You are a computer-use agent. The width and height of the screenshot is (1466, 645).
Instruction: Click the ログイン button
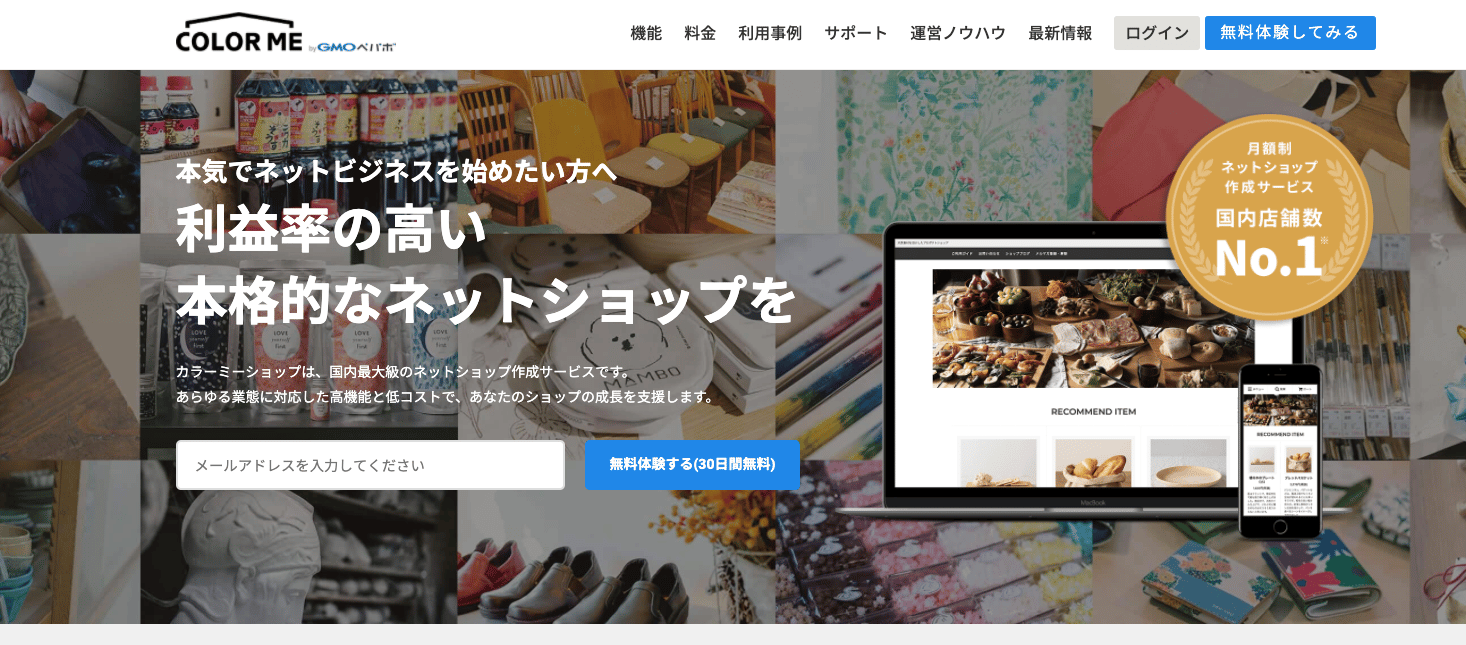[x=1157, y=33]
